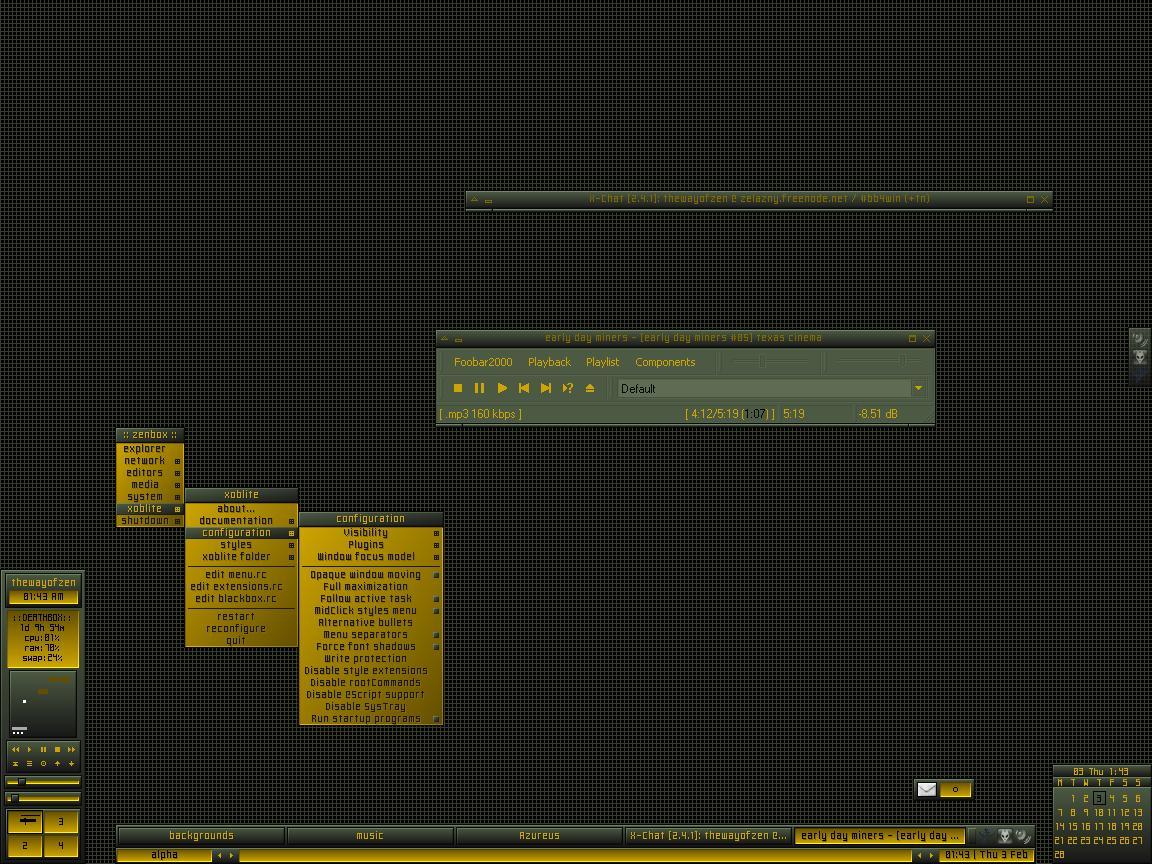Viewport: 1152px width, 864px height.
Task: Open the Components menu in Foobar2000
Action: (x=665, y=362)
